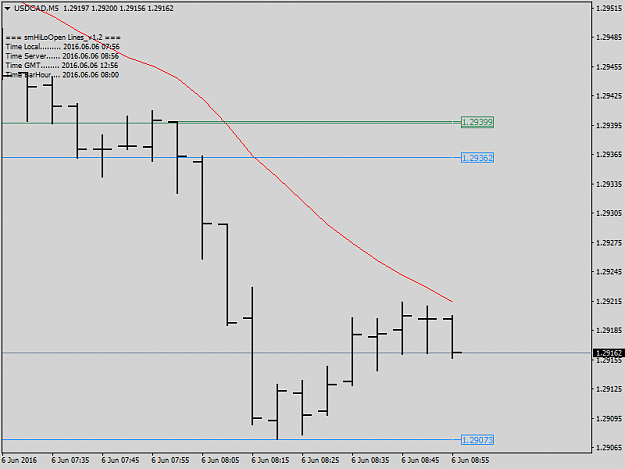This screenshot has width=625, height=469.
Task: Click the 1.29245 price scale label
Action: pyautogui.click(x=609, y=272)
